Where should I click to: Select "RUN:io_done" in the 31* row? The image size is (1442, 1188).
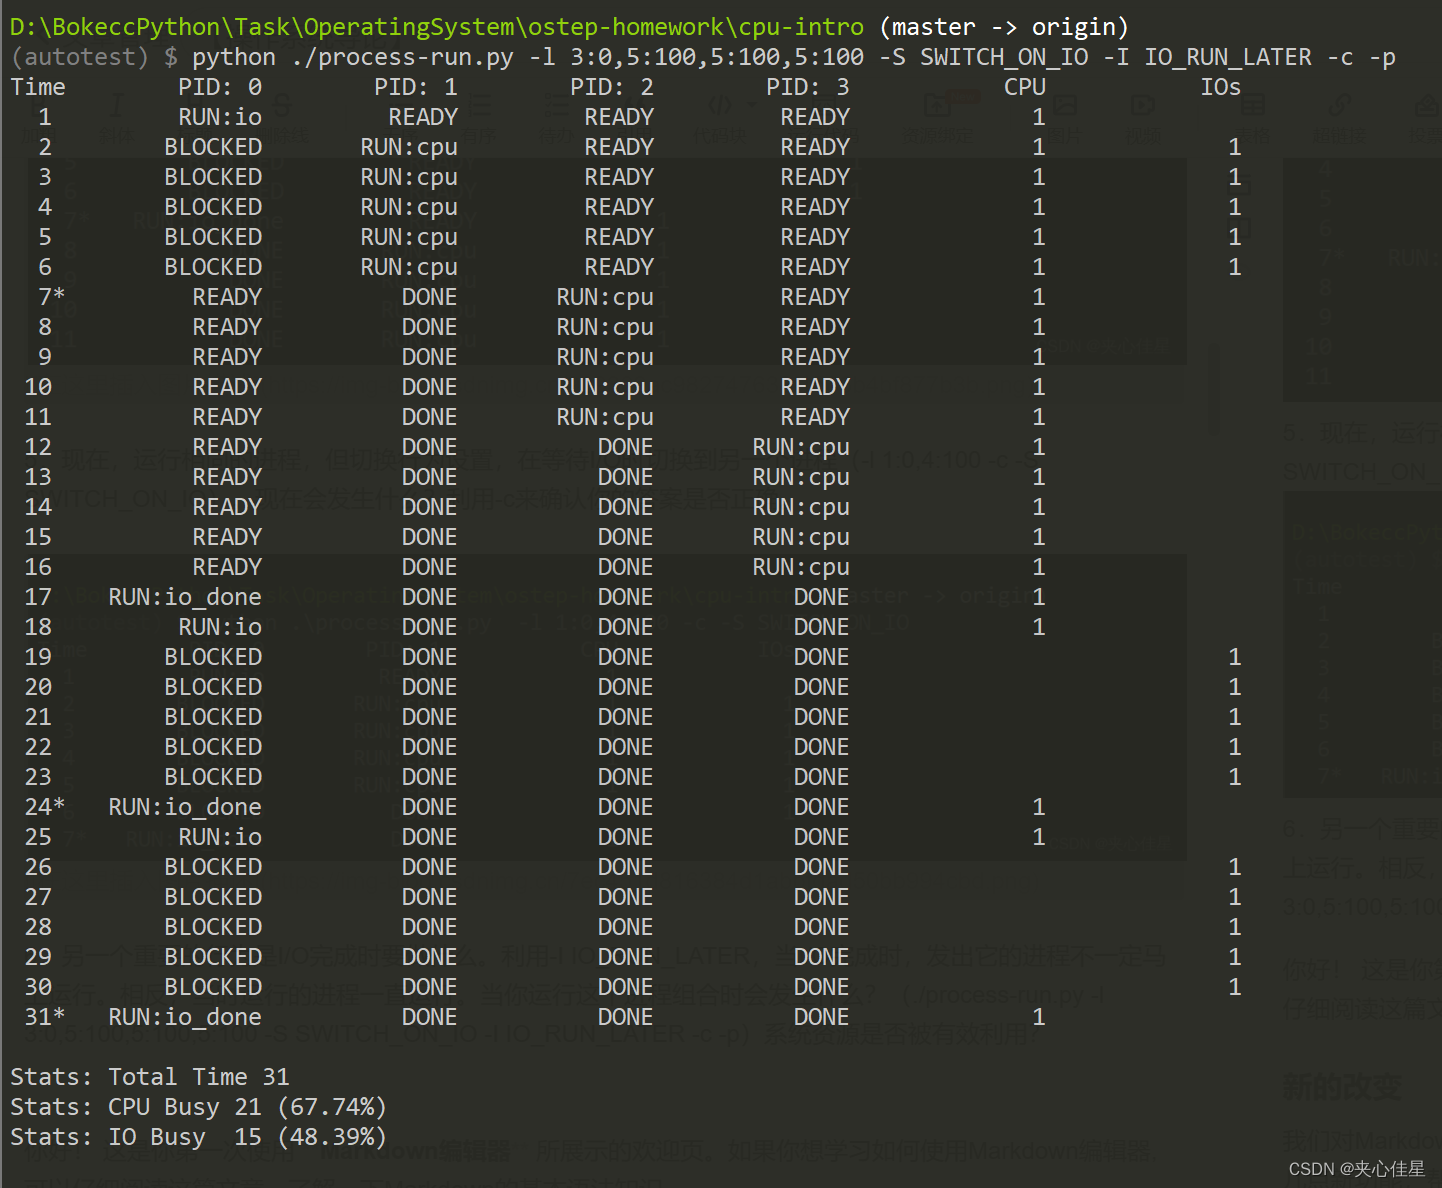[185, 1017]
